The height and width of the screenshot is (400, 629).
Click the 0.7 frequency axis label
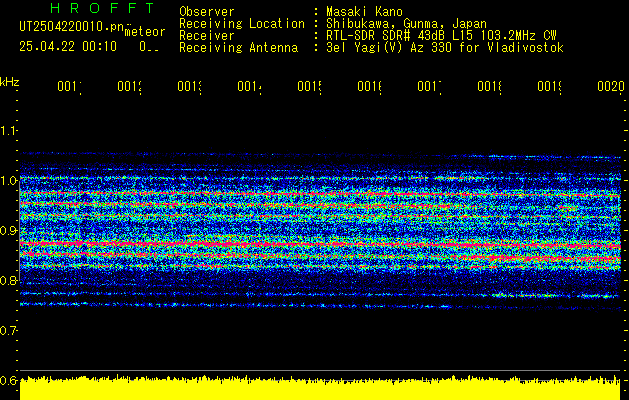pos(8,331)
